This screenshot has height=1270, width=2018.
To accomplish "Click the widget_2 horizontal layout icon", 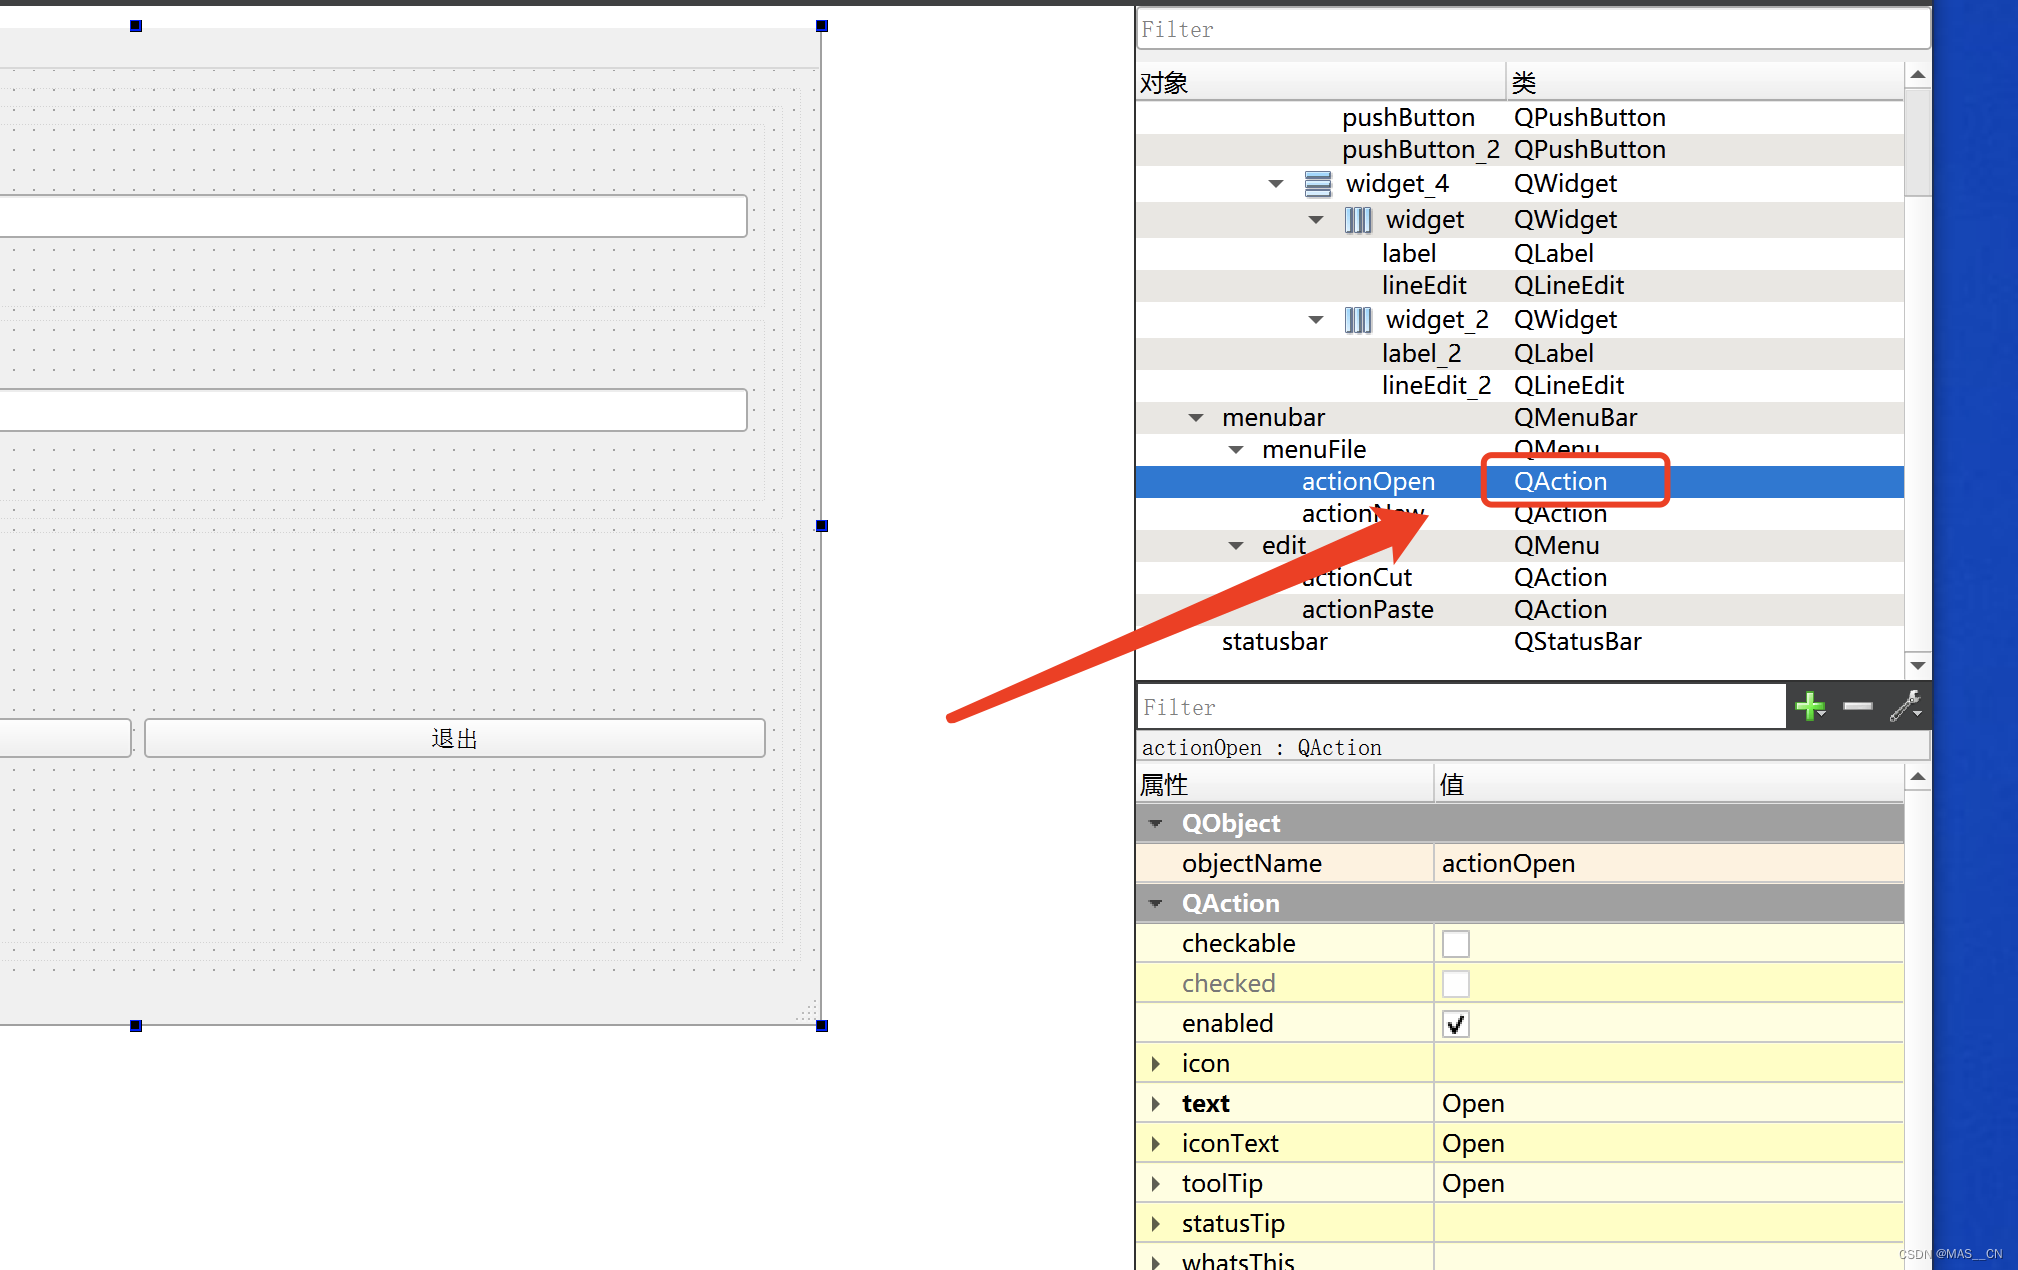I will pyautogui.click(x=1358, y=320).
